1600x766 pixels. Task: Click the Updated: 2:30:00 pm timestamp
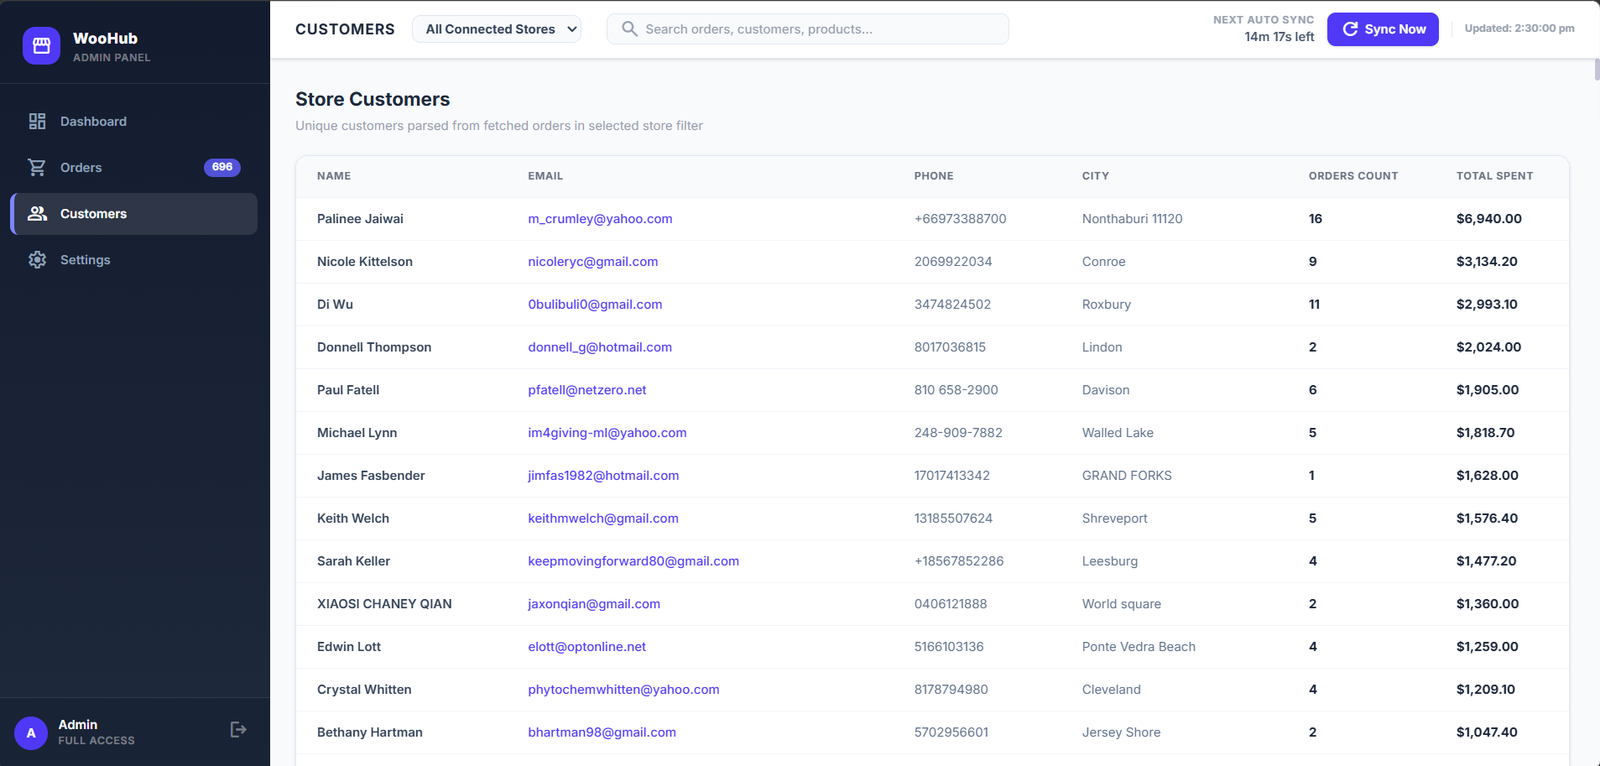click(x=1520, y=28)
